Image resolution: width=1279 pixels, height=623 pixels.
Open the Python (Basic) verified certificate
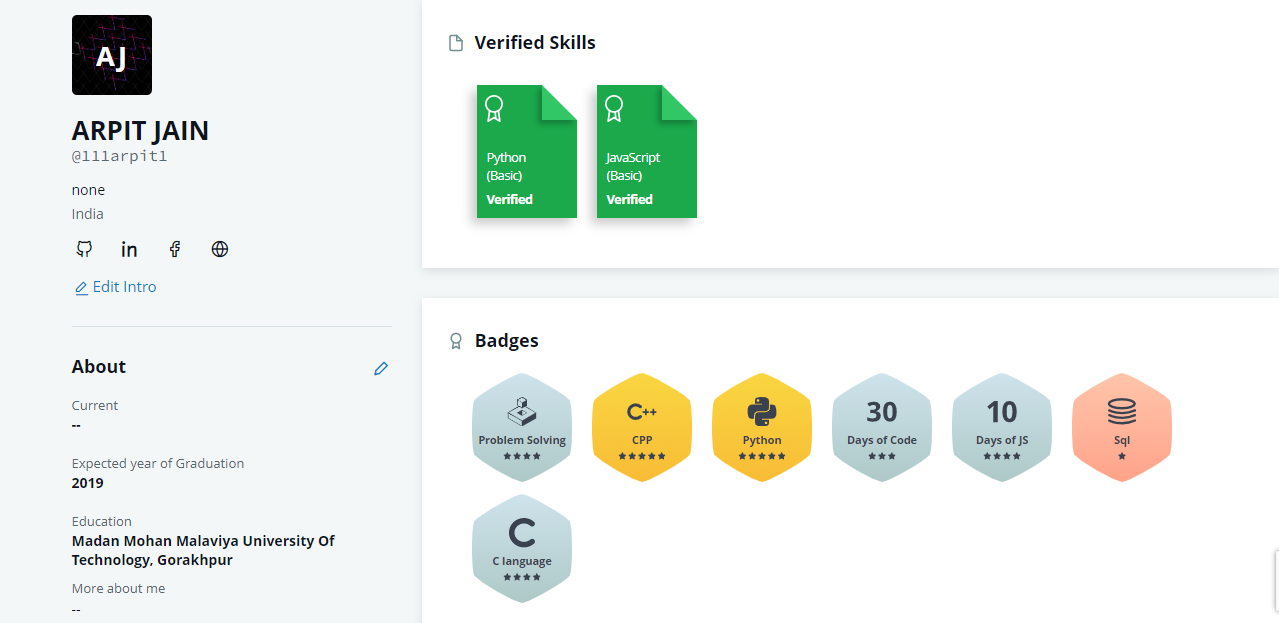click(527, 151)
